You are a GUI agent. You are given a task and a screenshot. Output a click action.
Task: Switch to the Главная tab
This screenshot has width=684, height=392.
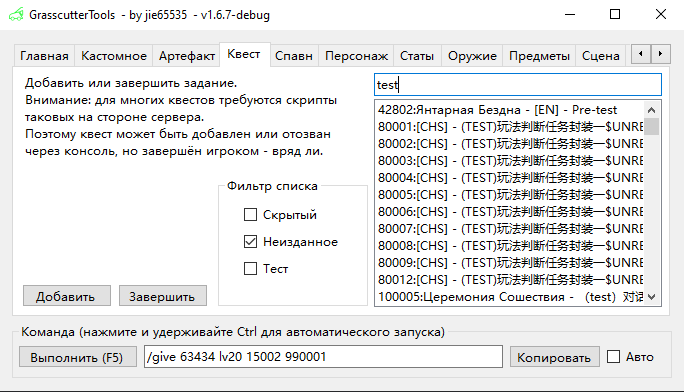point(44,56)
